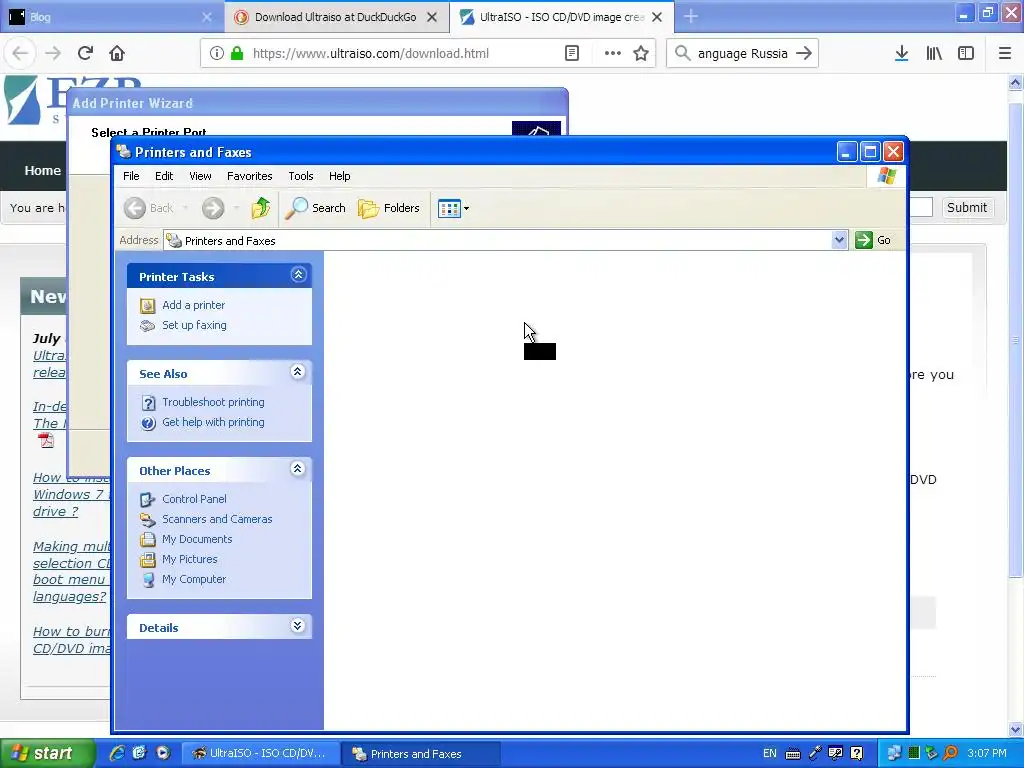Viewport: 1024px width, 768px height.
Task: Open My Pictures from Other Places
Action: coord(189,560)
